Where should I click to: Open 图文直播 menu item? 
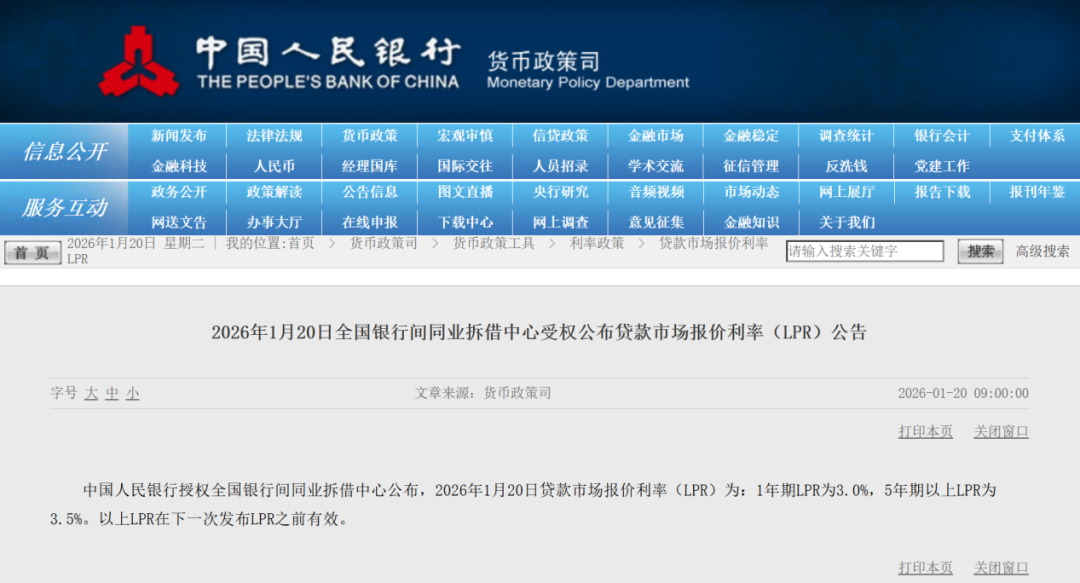pyautogui.click(x=465, y=192)
